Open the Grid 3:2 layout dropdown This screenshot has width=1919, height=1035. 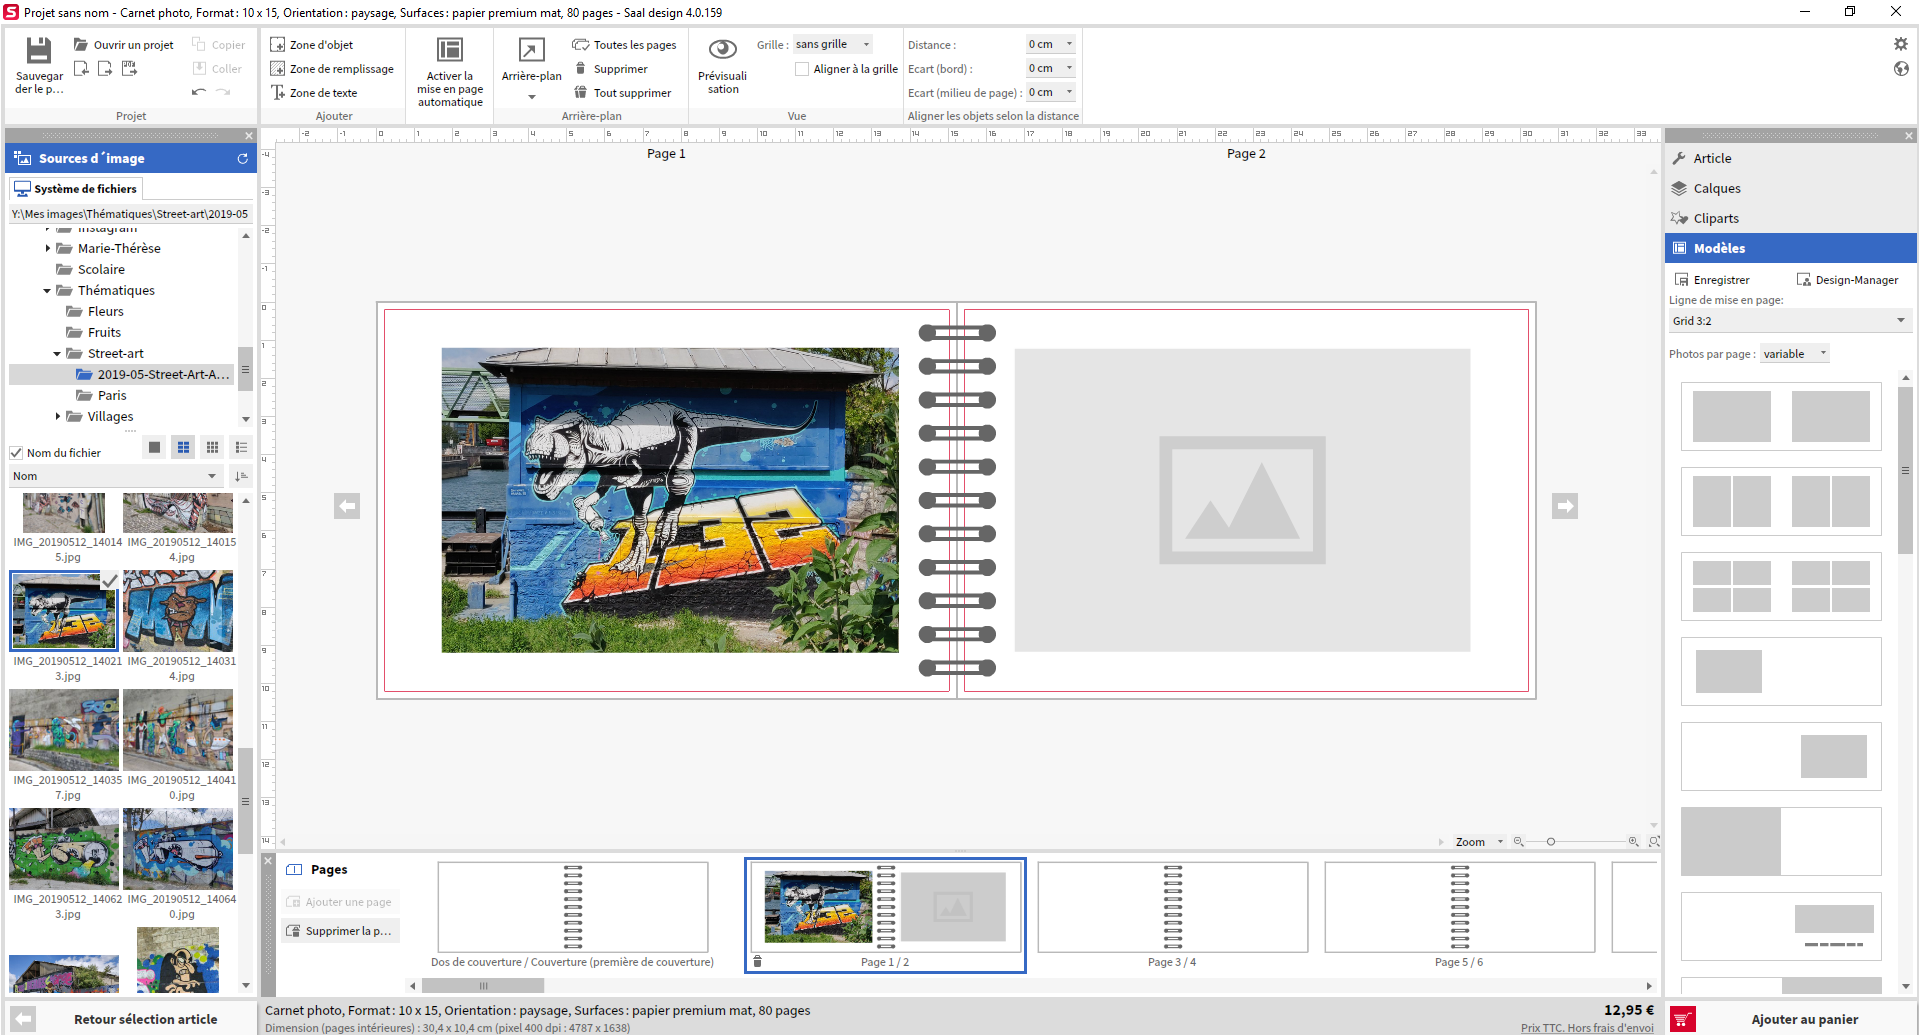(x=1789, y=321)
